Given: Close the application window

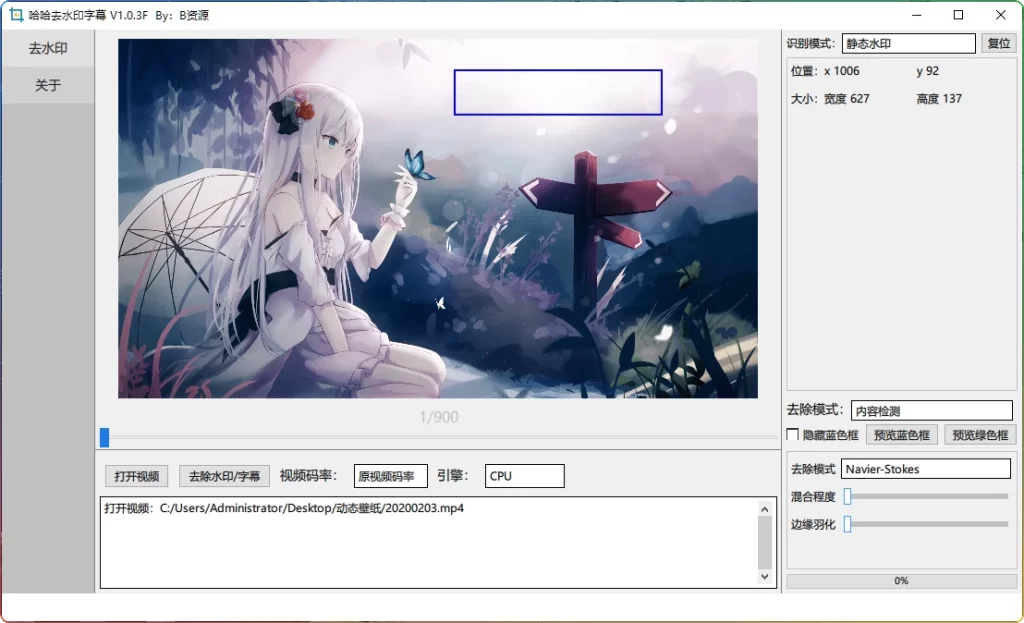Looking at the screenshot, I should pos(1000,15).
